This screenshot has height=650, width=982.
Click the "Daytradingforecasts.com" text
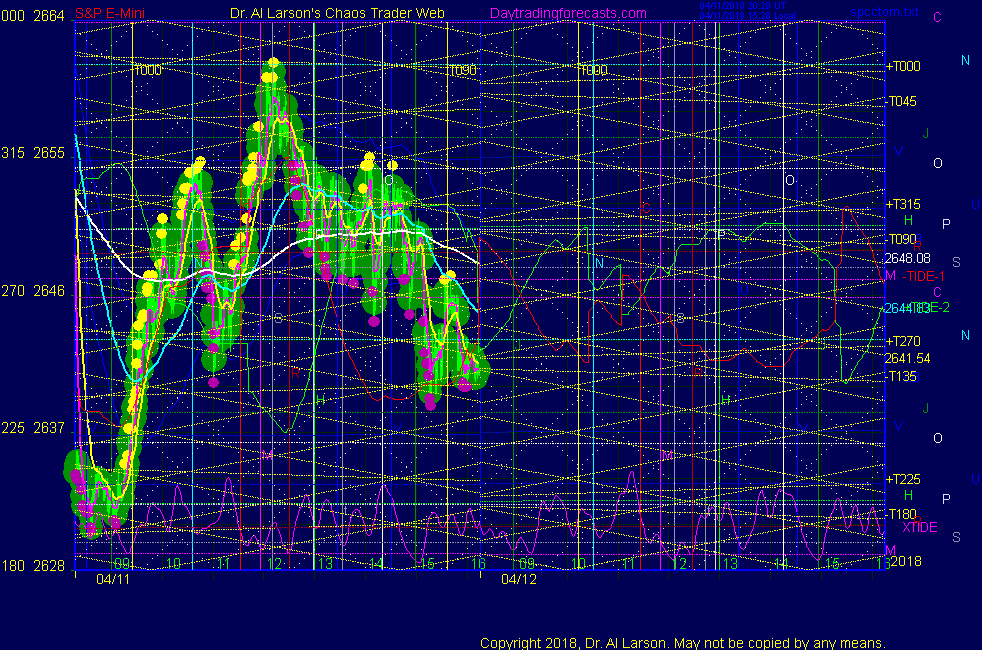pyautogui.click(x=568, y=13)
